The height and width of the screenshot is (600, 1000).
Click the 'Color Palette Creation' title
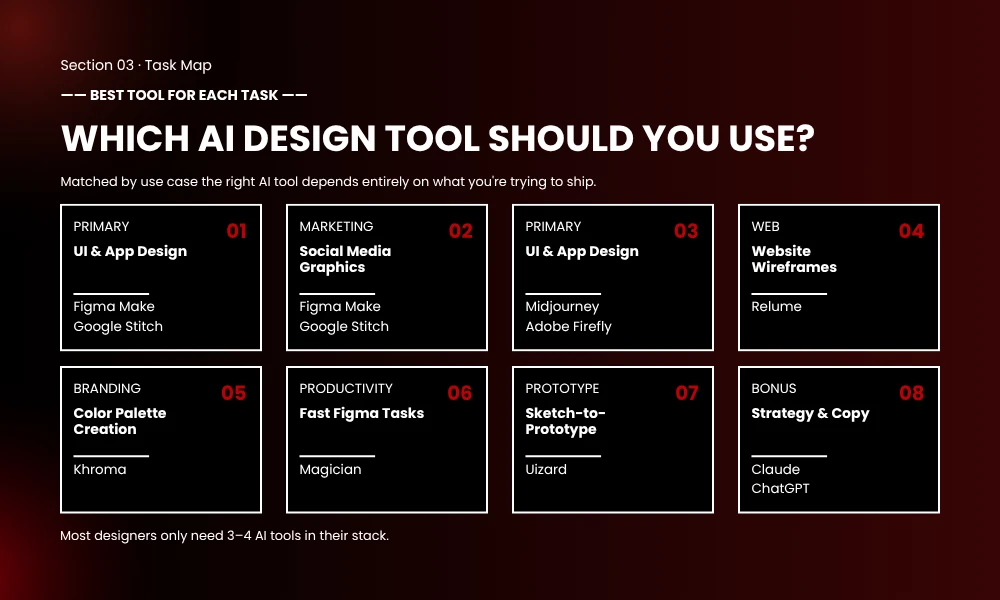pos(120,421)
